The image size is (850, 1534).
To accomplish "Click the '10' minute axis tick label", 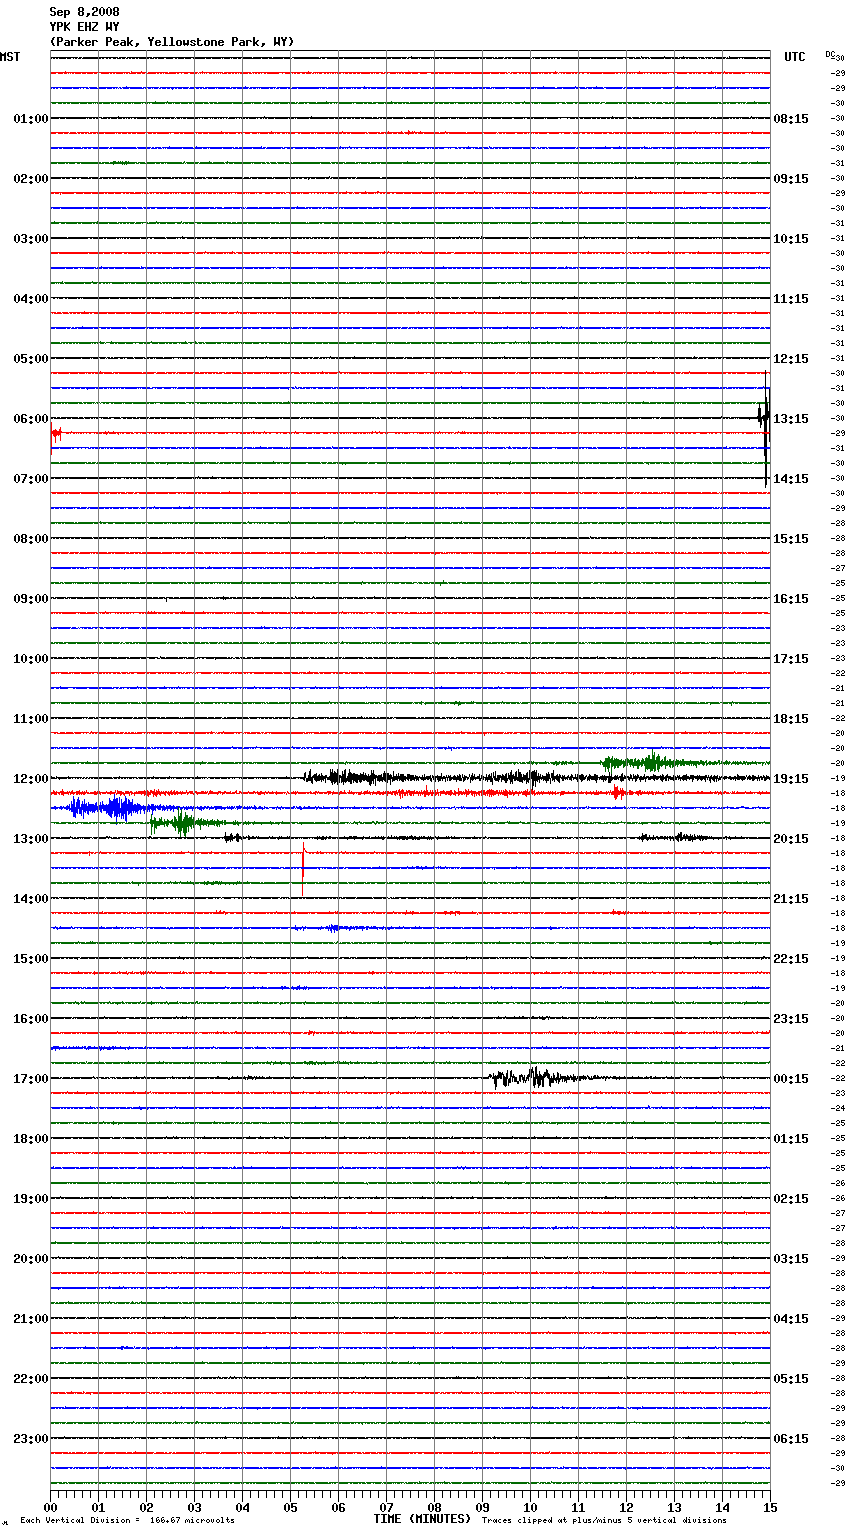I will click(x=531, y=1507).
